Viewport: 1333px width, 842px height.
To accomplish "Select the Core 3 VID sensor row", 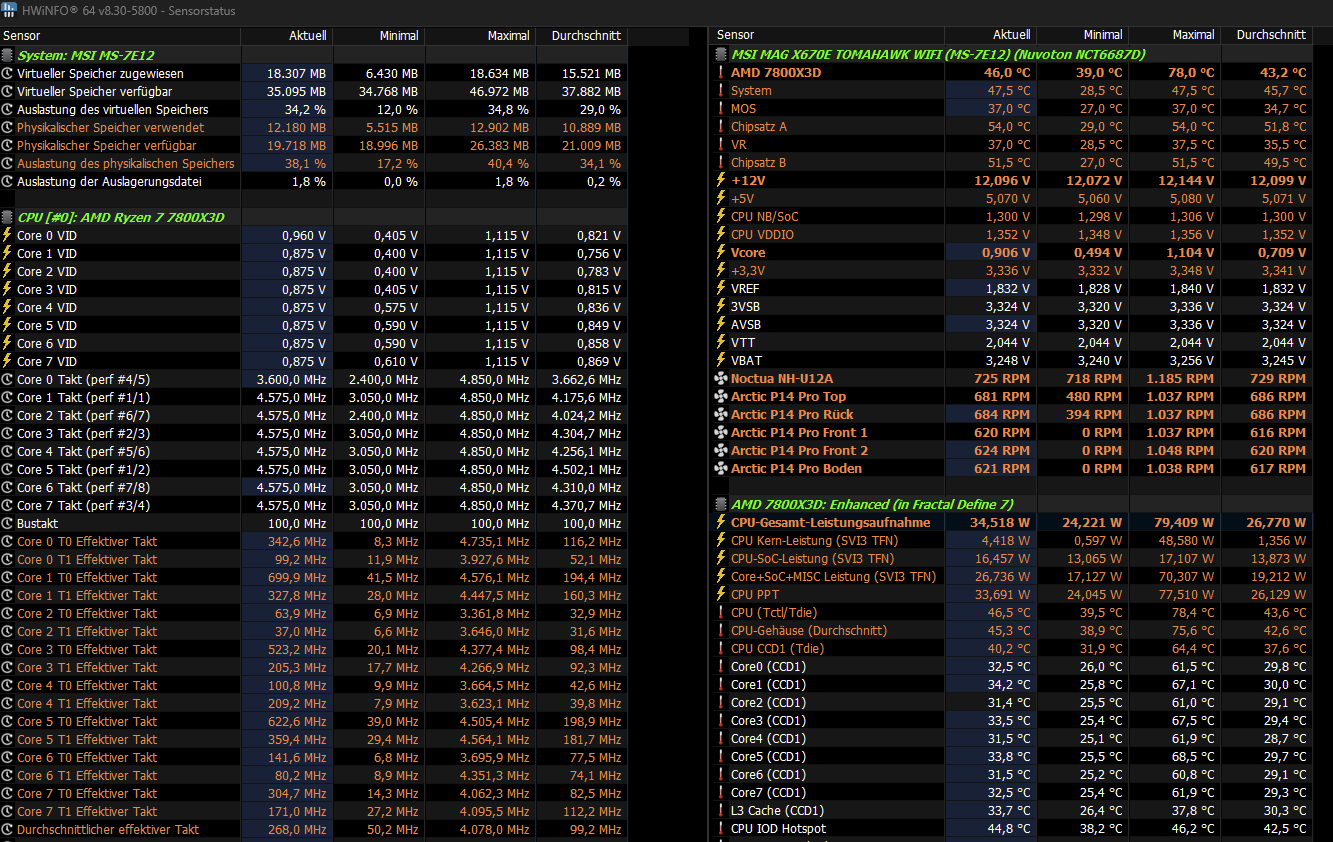I will tap(314, 290).
